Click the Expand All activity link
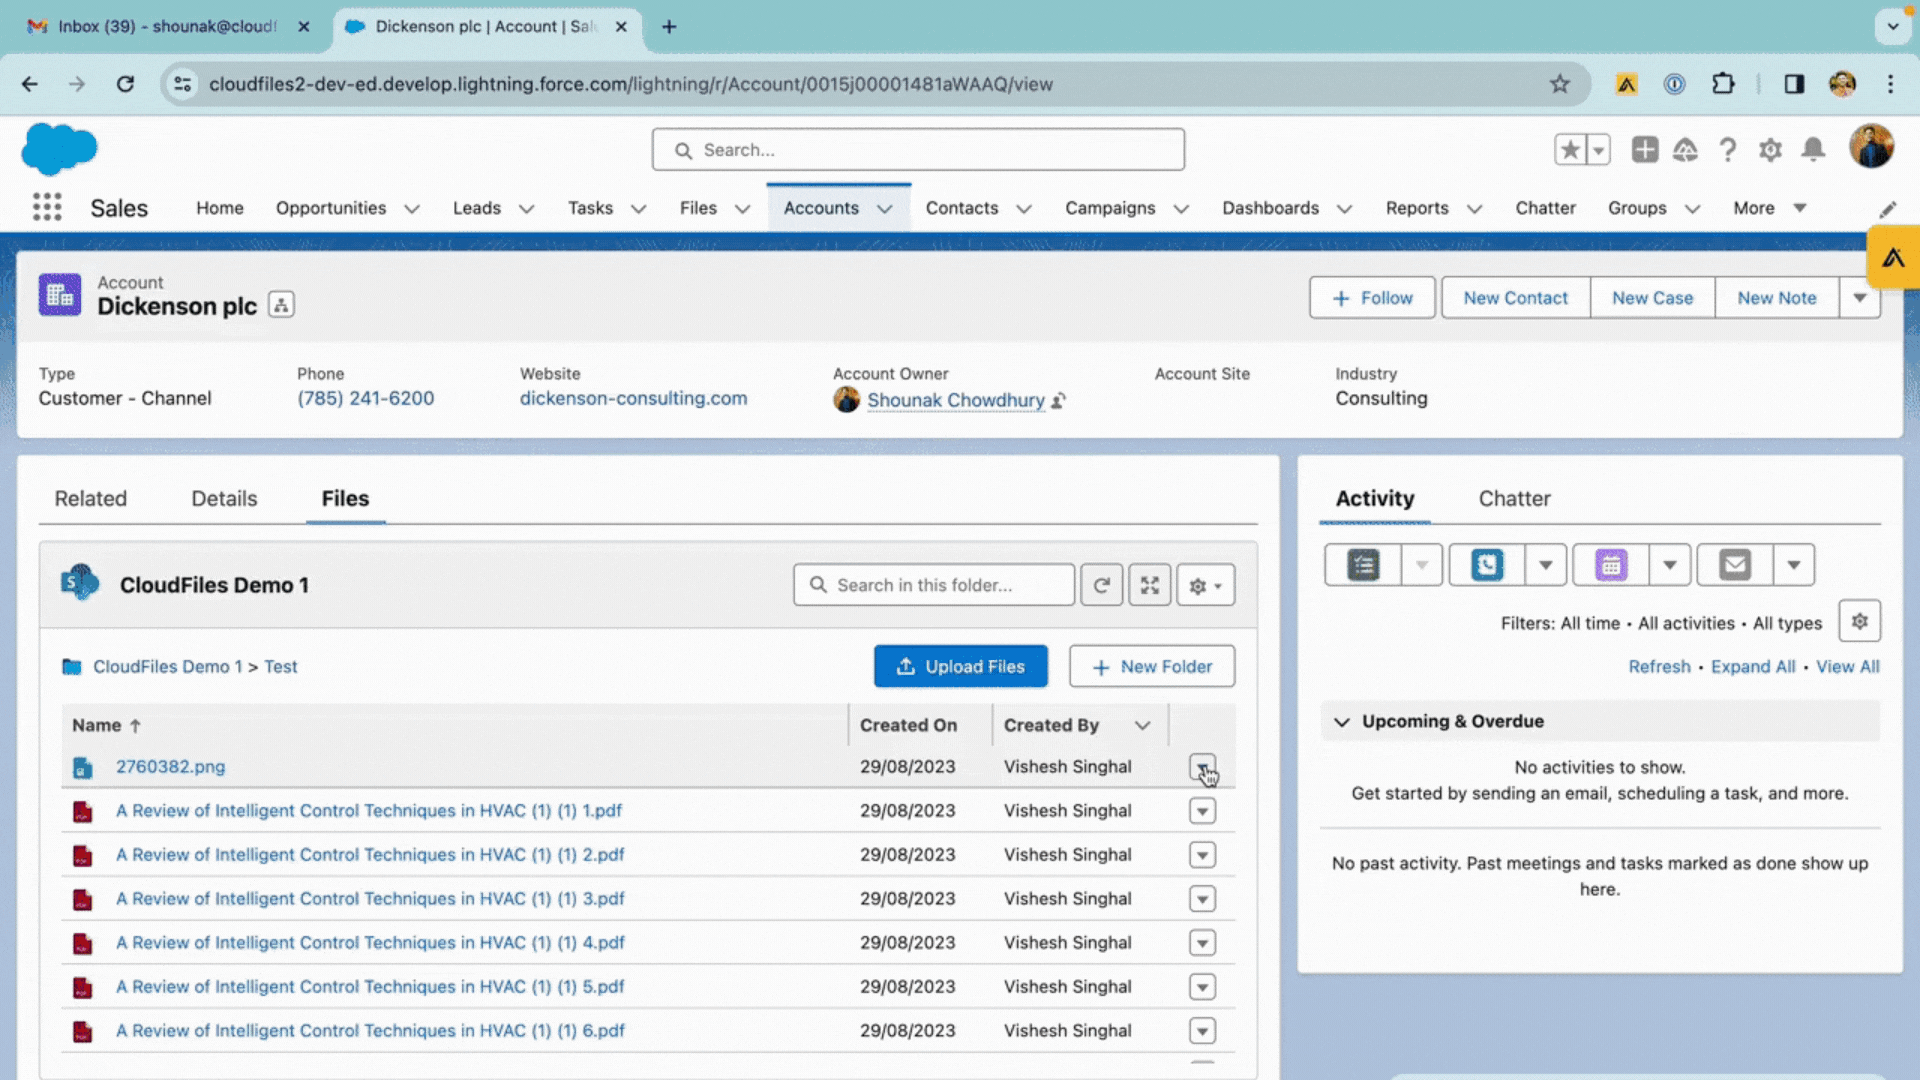This screenshot has width=1920, height=1080. pyautogui.click(x=1752, y=667)
